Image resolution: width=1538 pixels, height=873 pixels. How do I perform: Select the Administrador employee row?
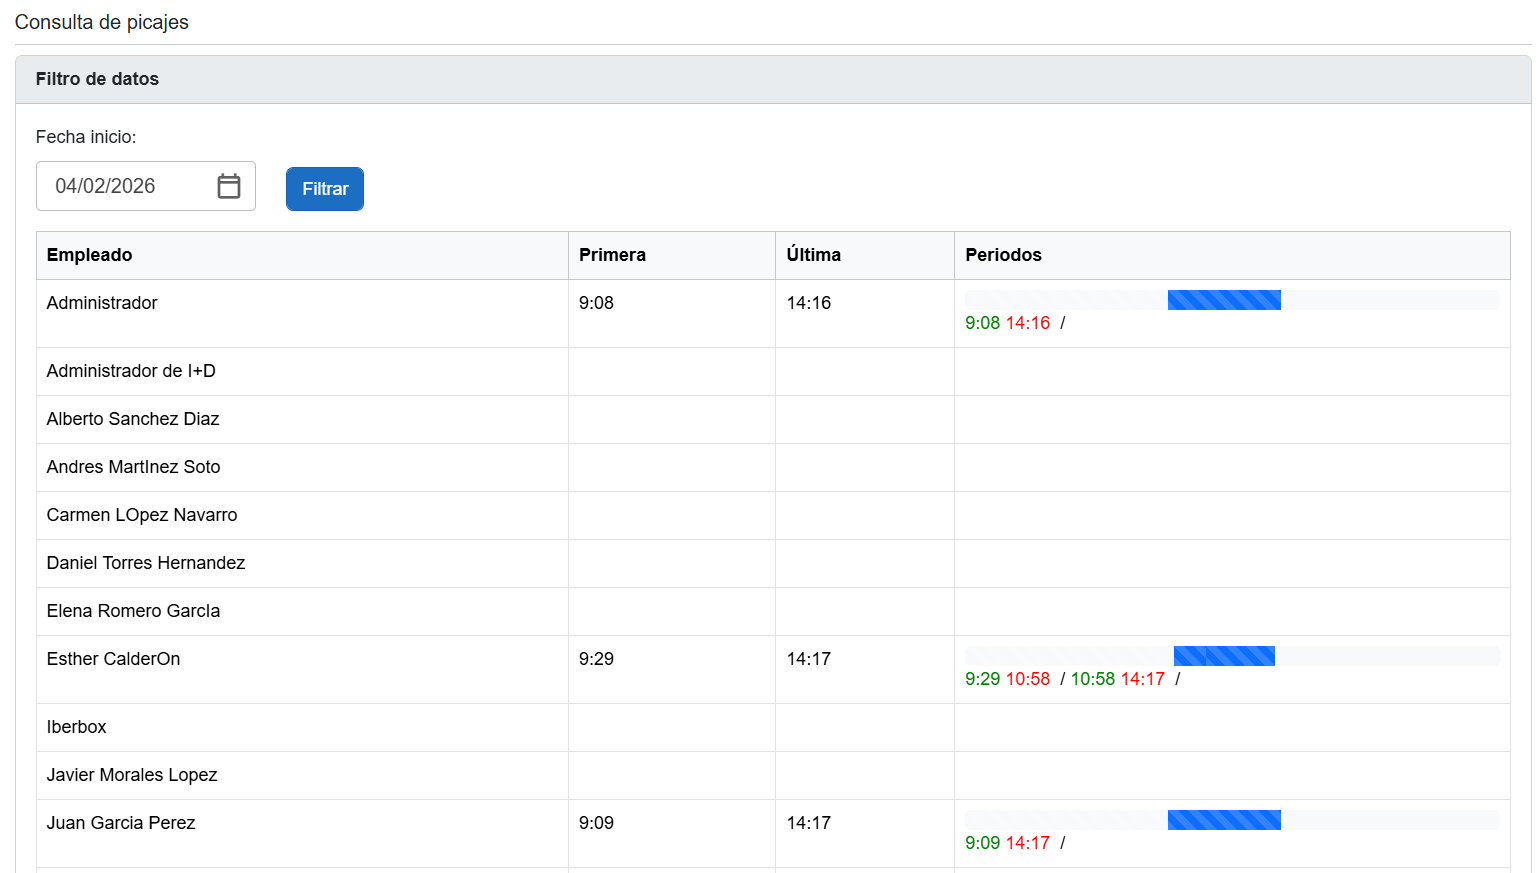102,303
